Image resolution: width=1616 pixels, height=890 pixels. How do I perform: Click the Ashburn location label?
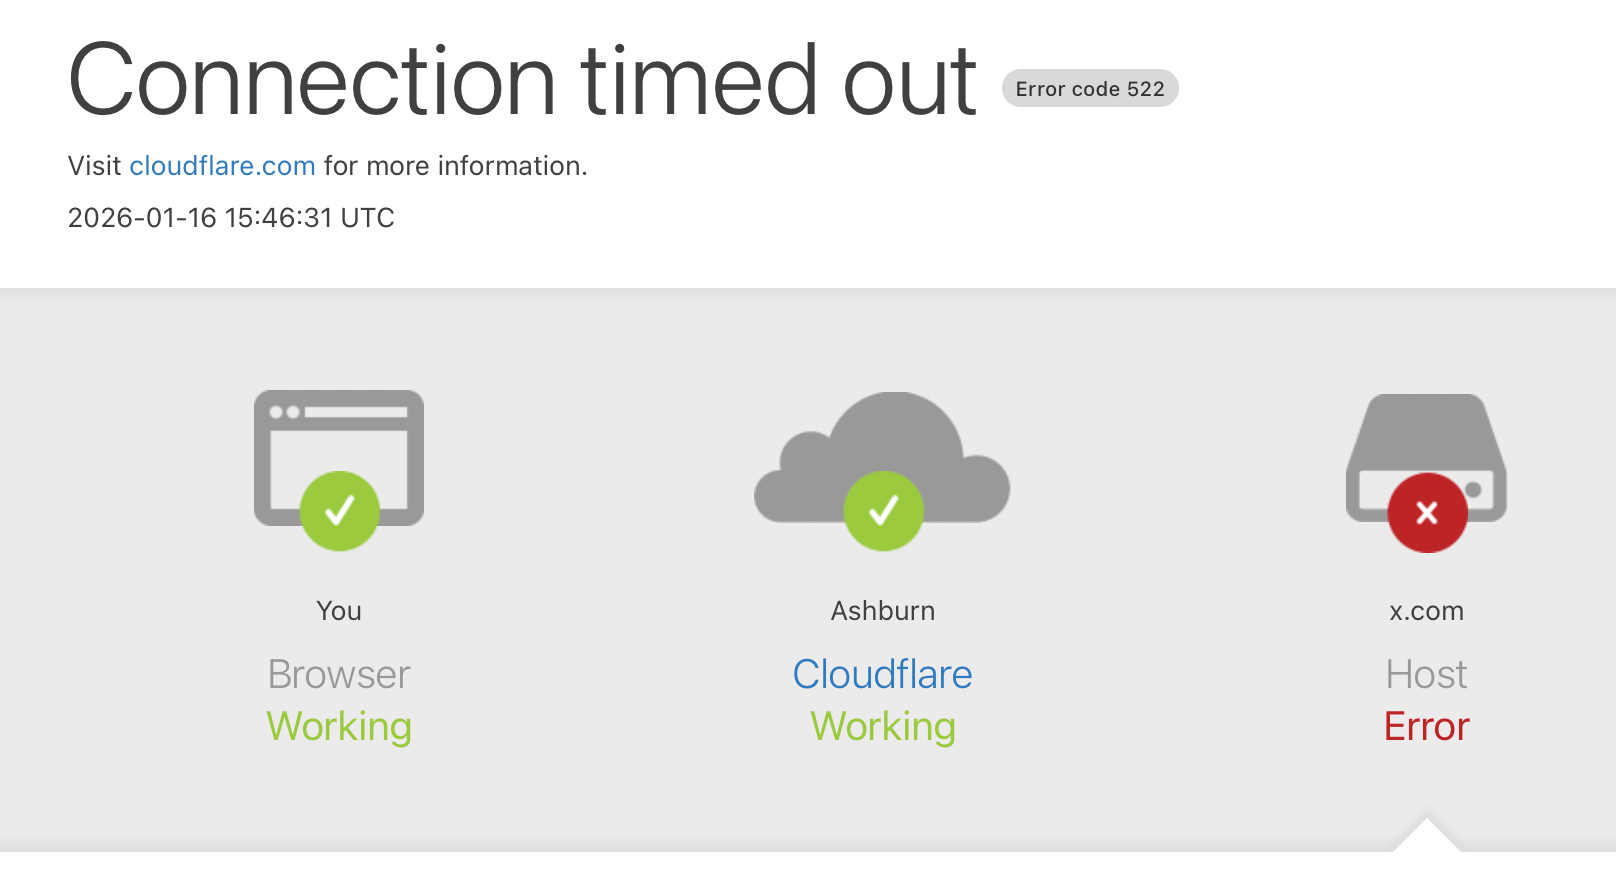point(883,611)
